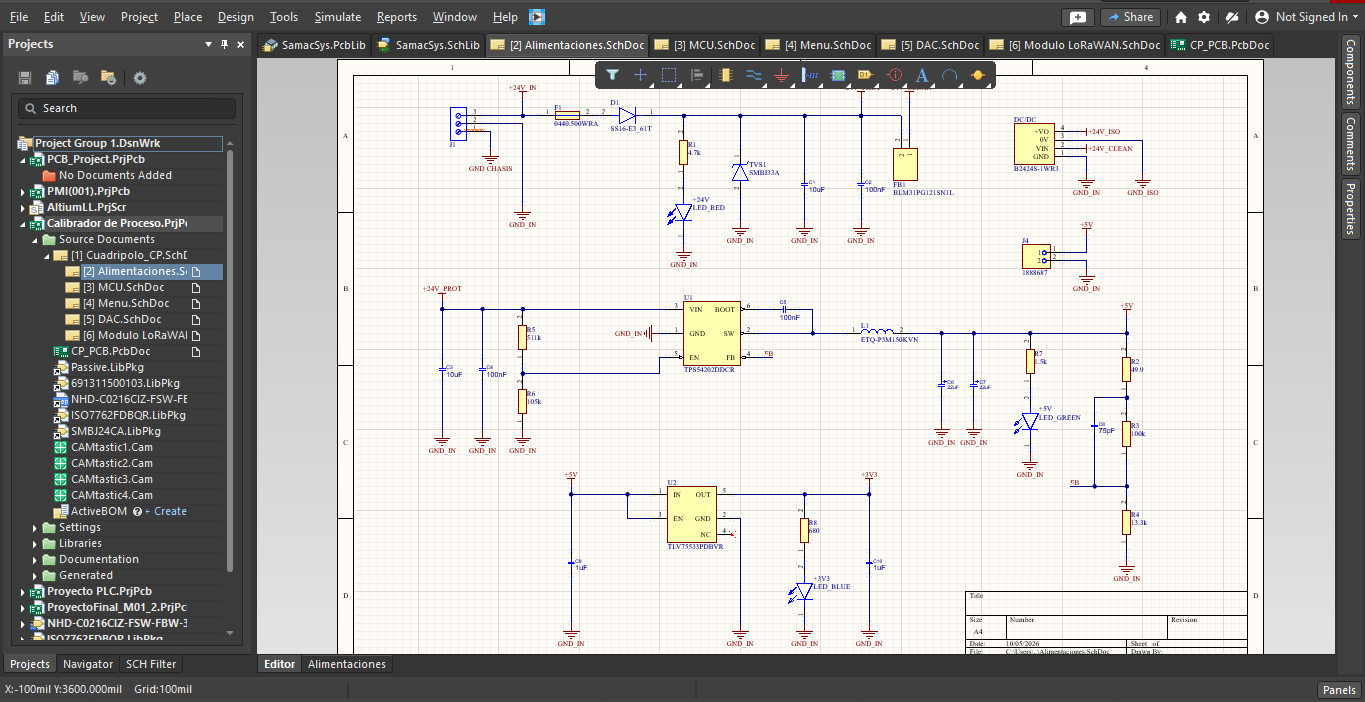Select CP_PCB.PcbDoc in project tree
Image resolution: width=1365 pixels, height=702 pixels.
click(110, 351)
